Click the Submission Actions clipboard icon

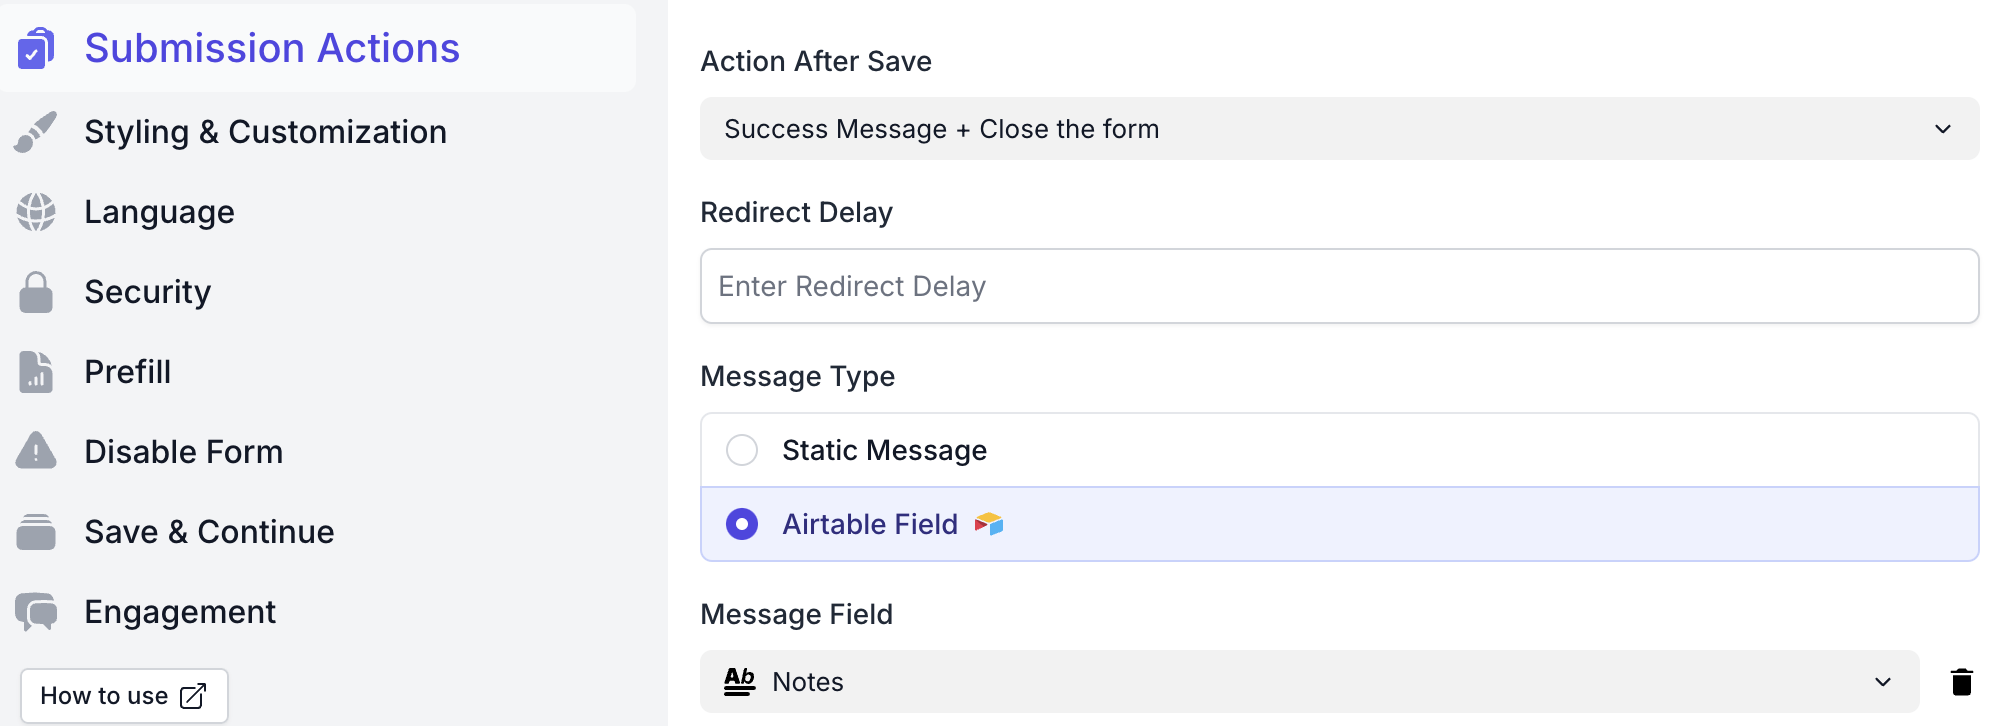click(36, 48)
